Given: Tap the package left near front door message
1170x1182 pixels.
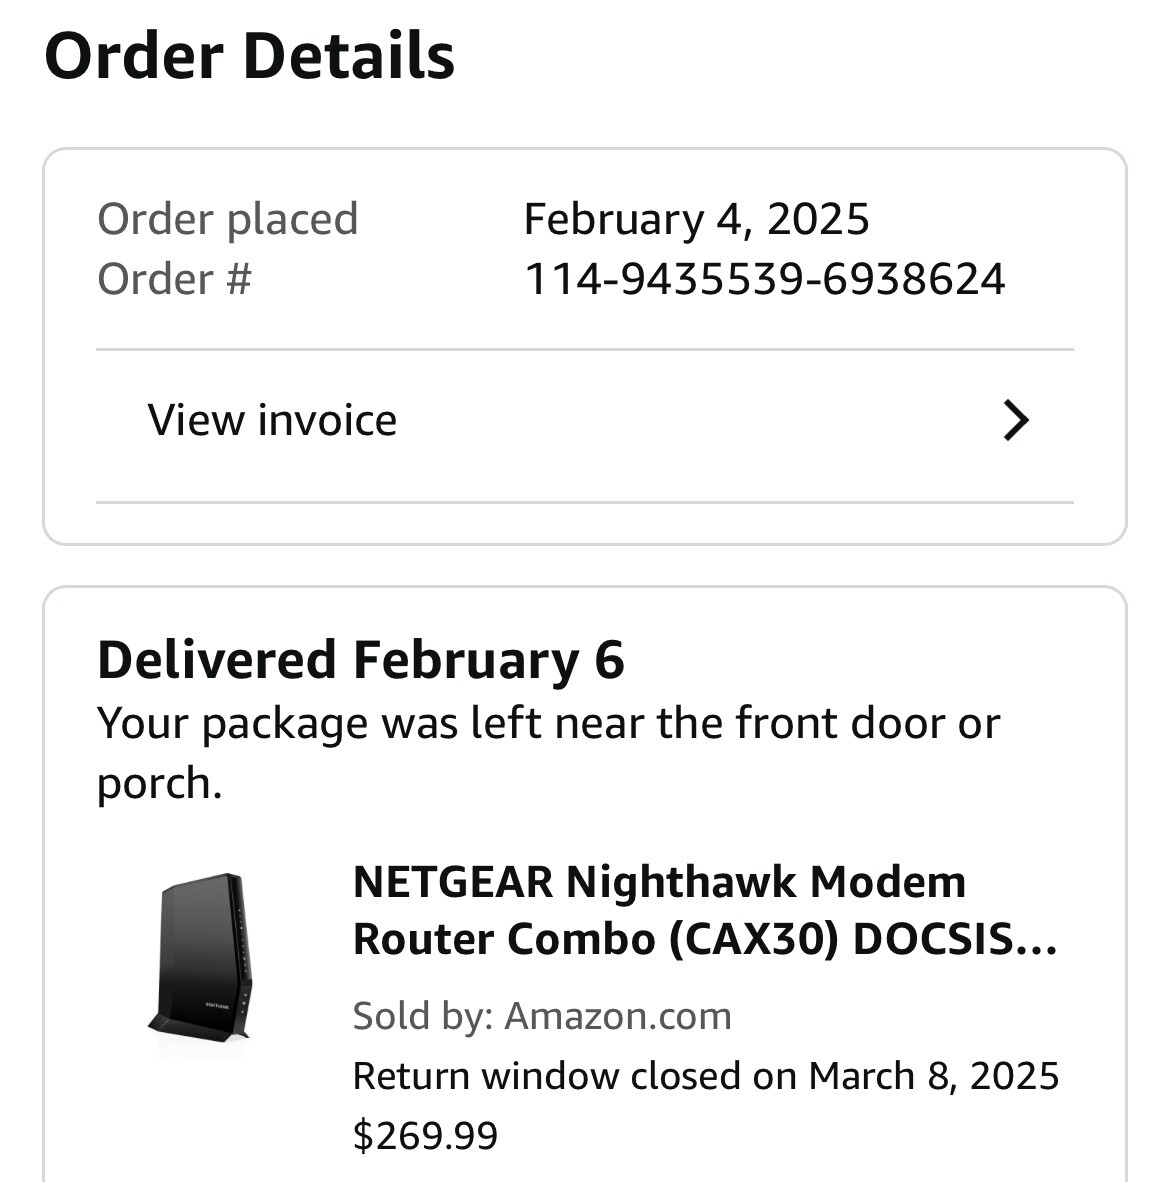Looking at the screenshot, I should 548,723.
